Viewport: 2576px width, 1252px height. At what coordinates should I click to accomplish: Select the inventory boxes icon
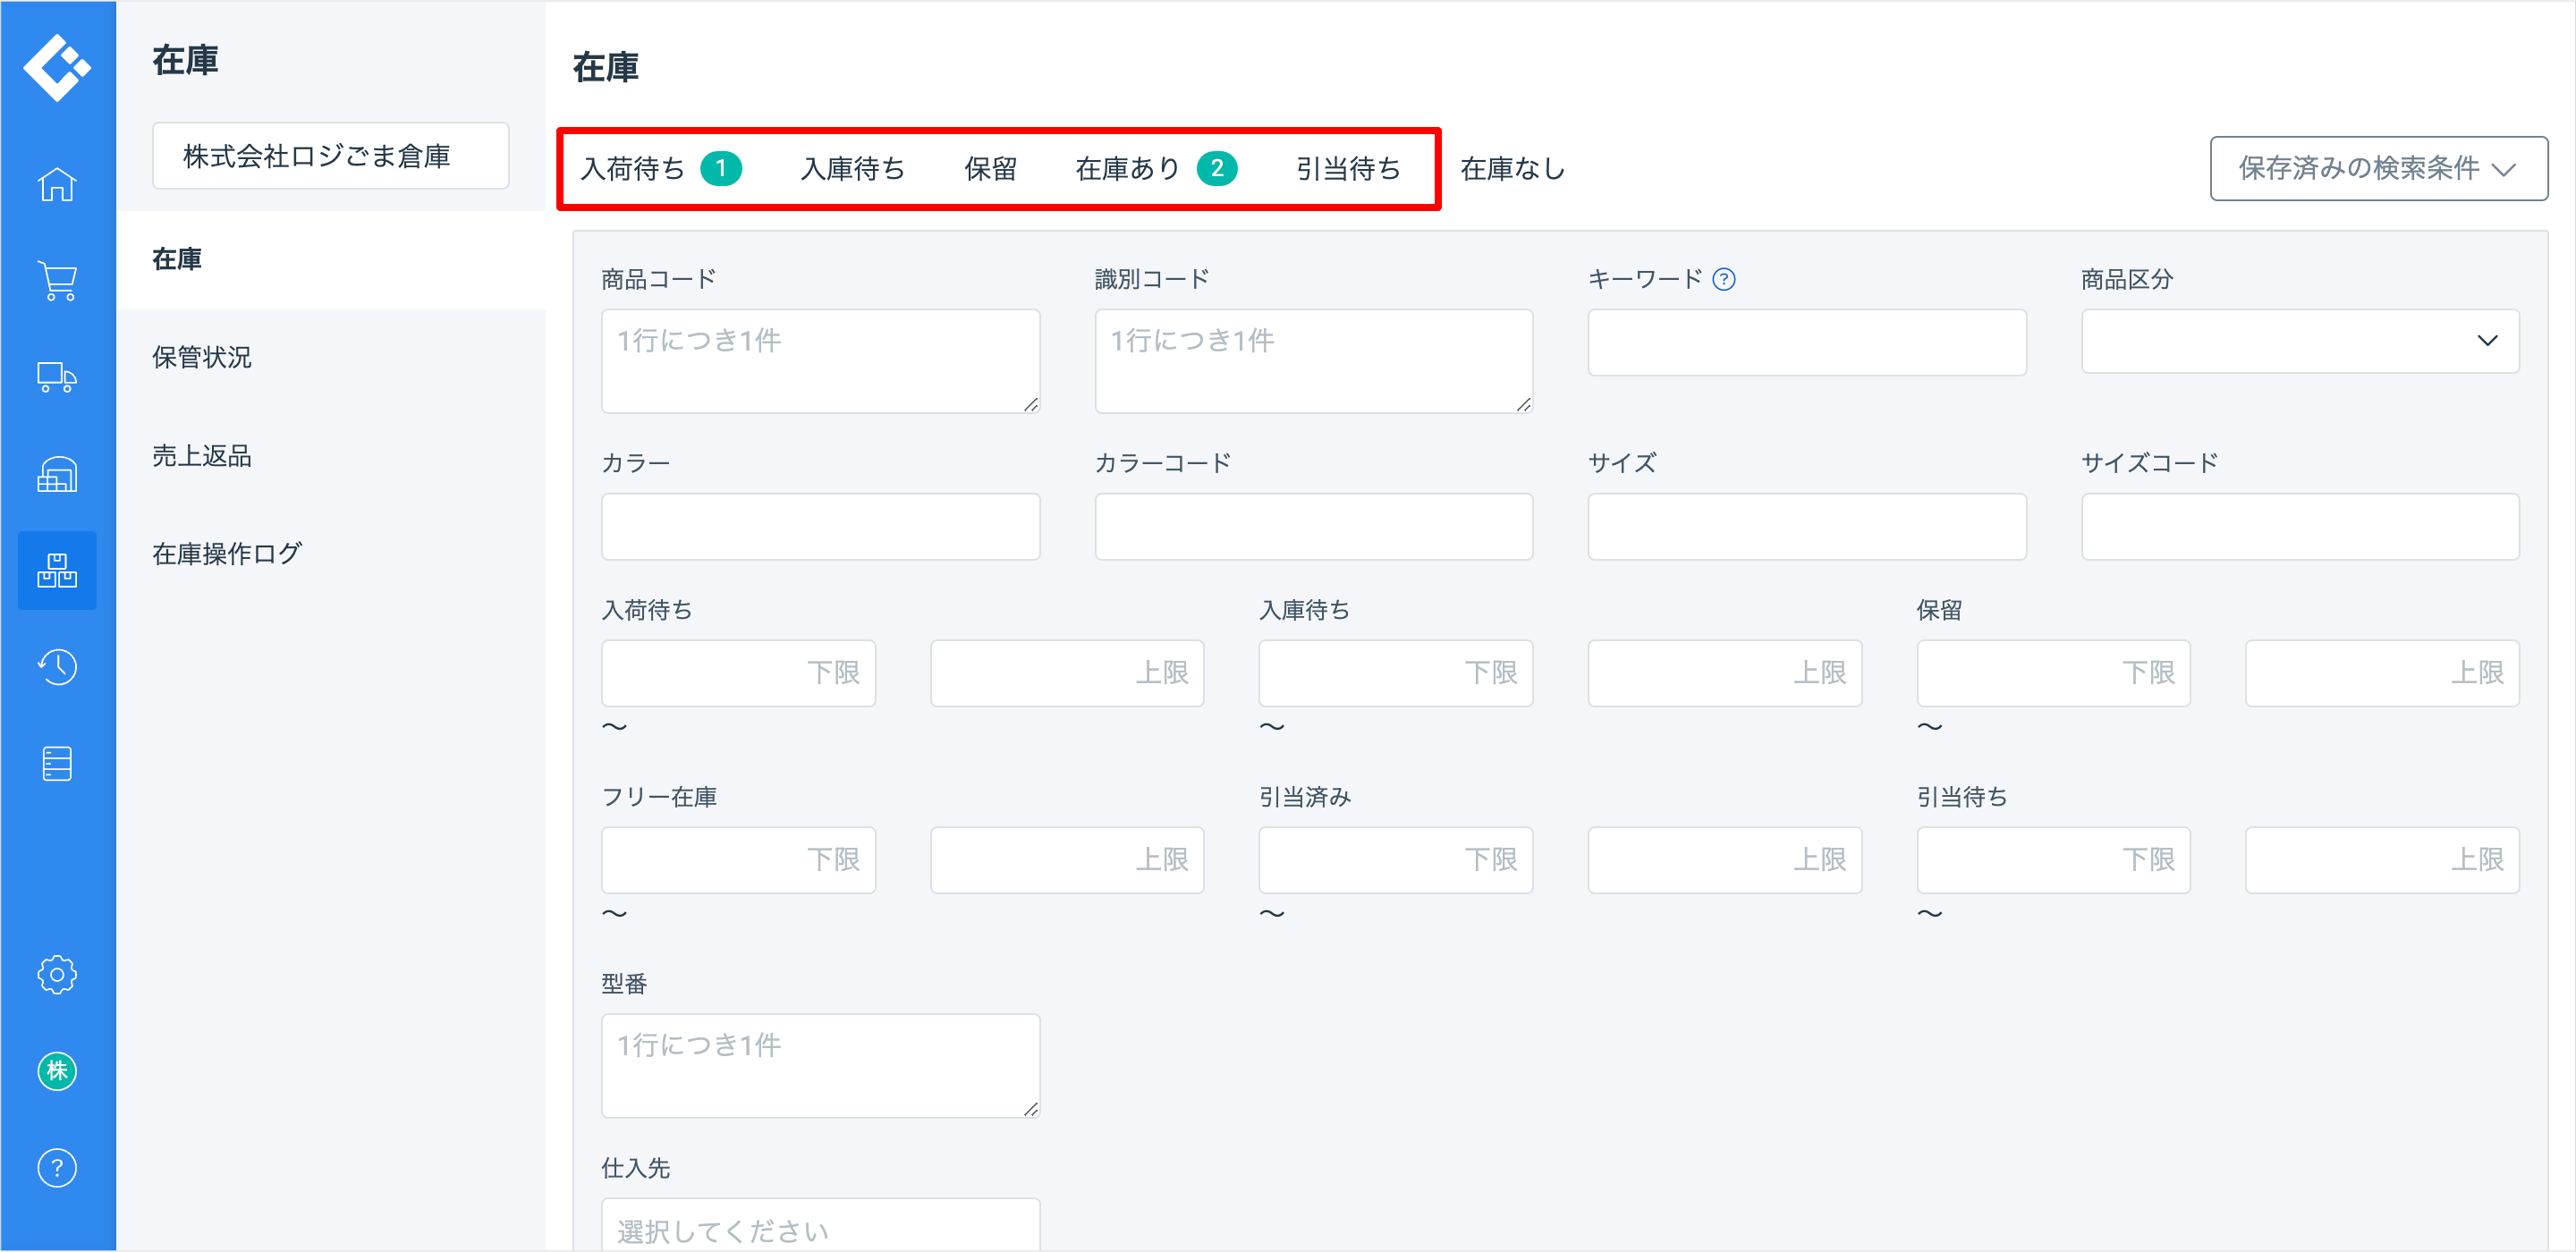point(57,570)
